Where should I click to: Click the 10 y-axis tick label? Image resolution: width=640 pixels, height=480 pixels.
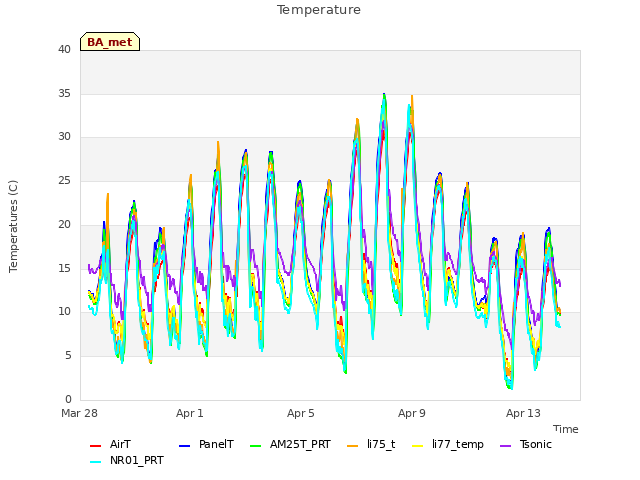click(x=64, y=312)
